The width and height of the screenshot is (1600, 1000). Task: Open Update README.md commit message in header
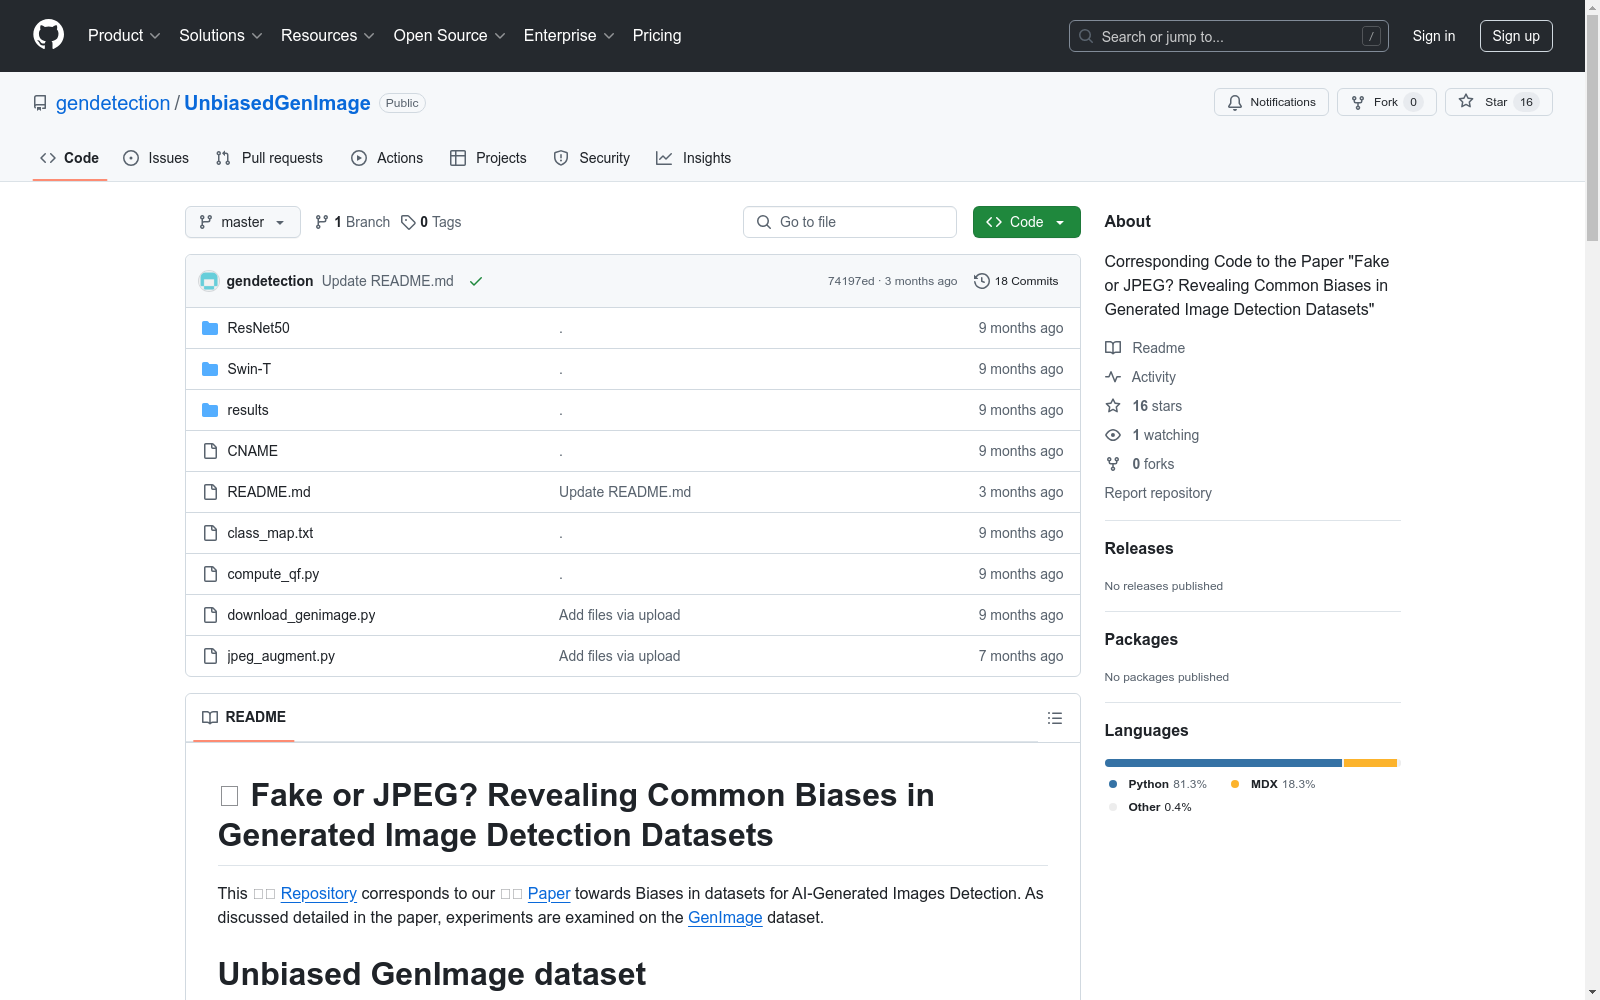[388, 281]
